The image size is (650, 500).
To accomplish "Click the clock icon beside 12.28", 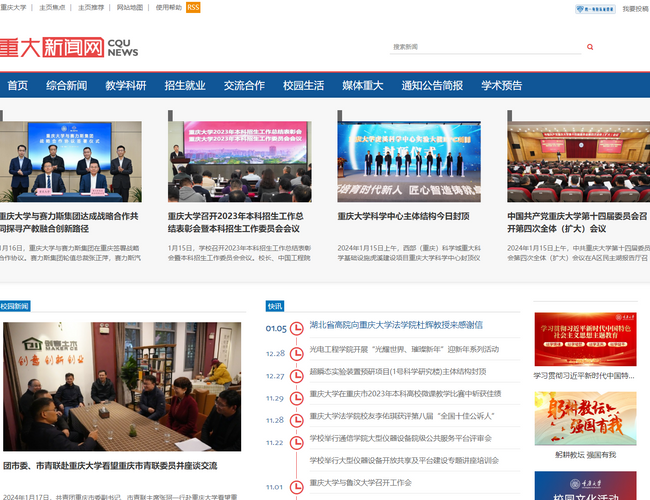I will (x=296, y=354).
